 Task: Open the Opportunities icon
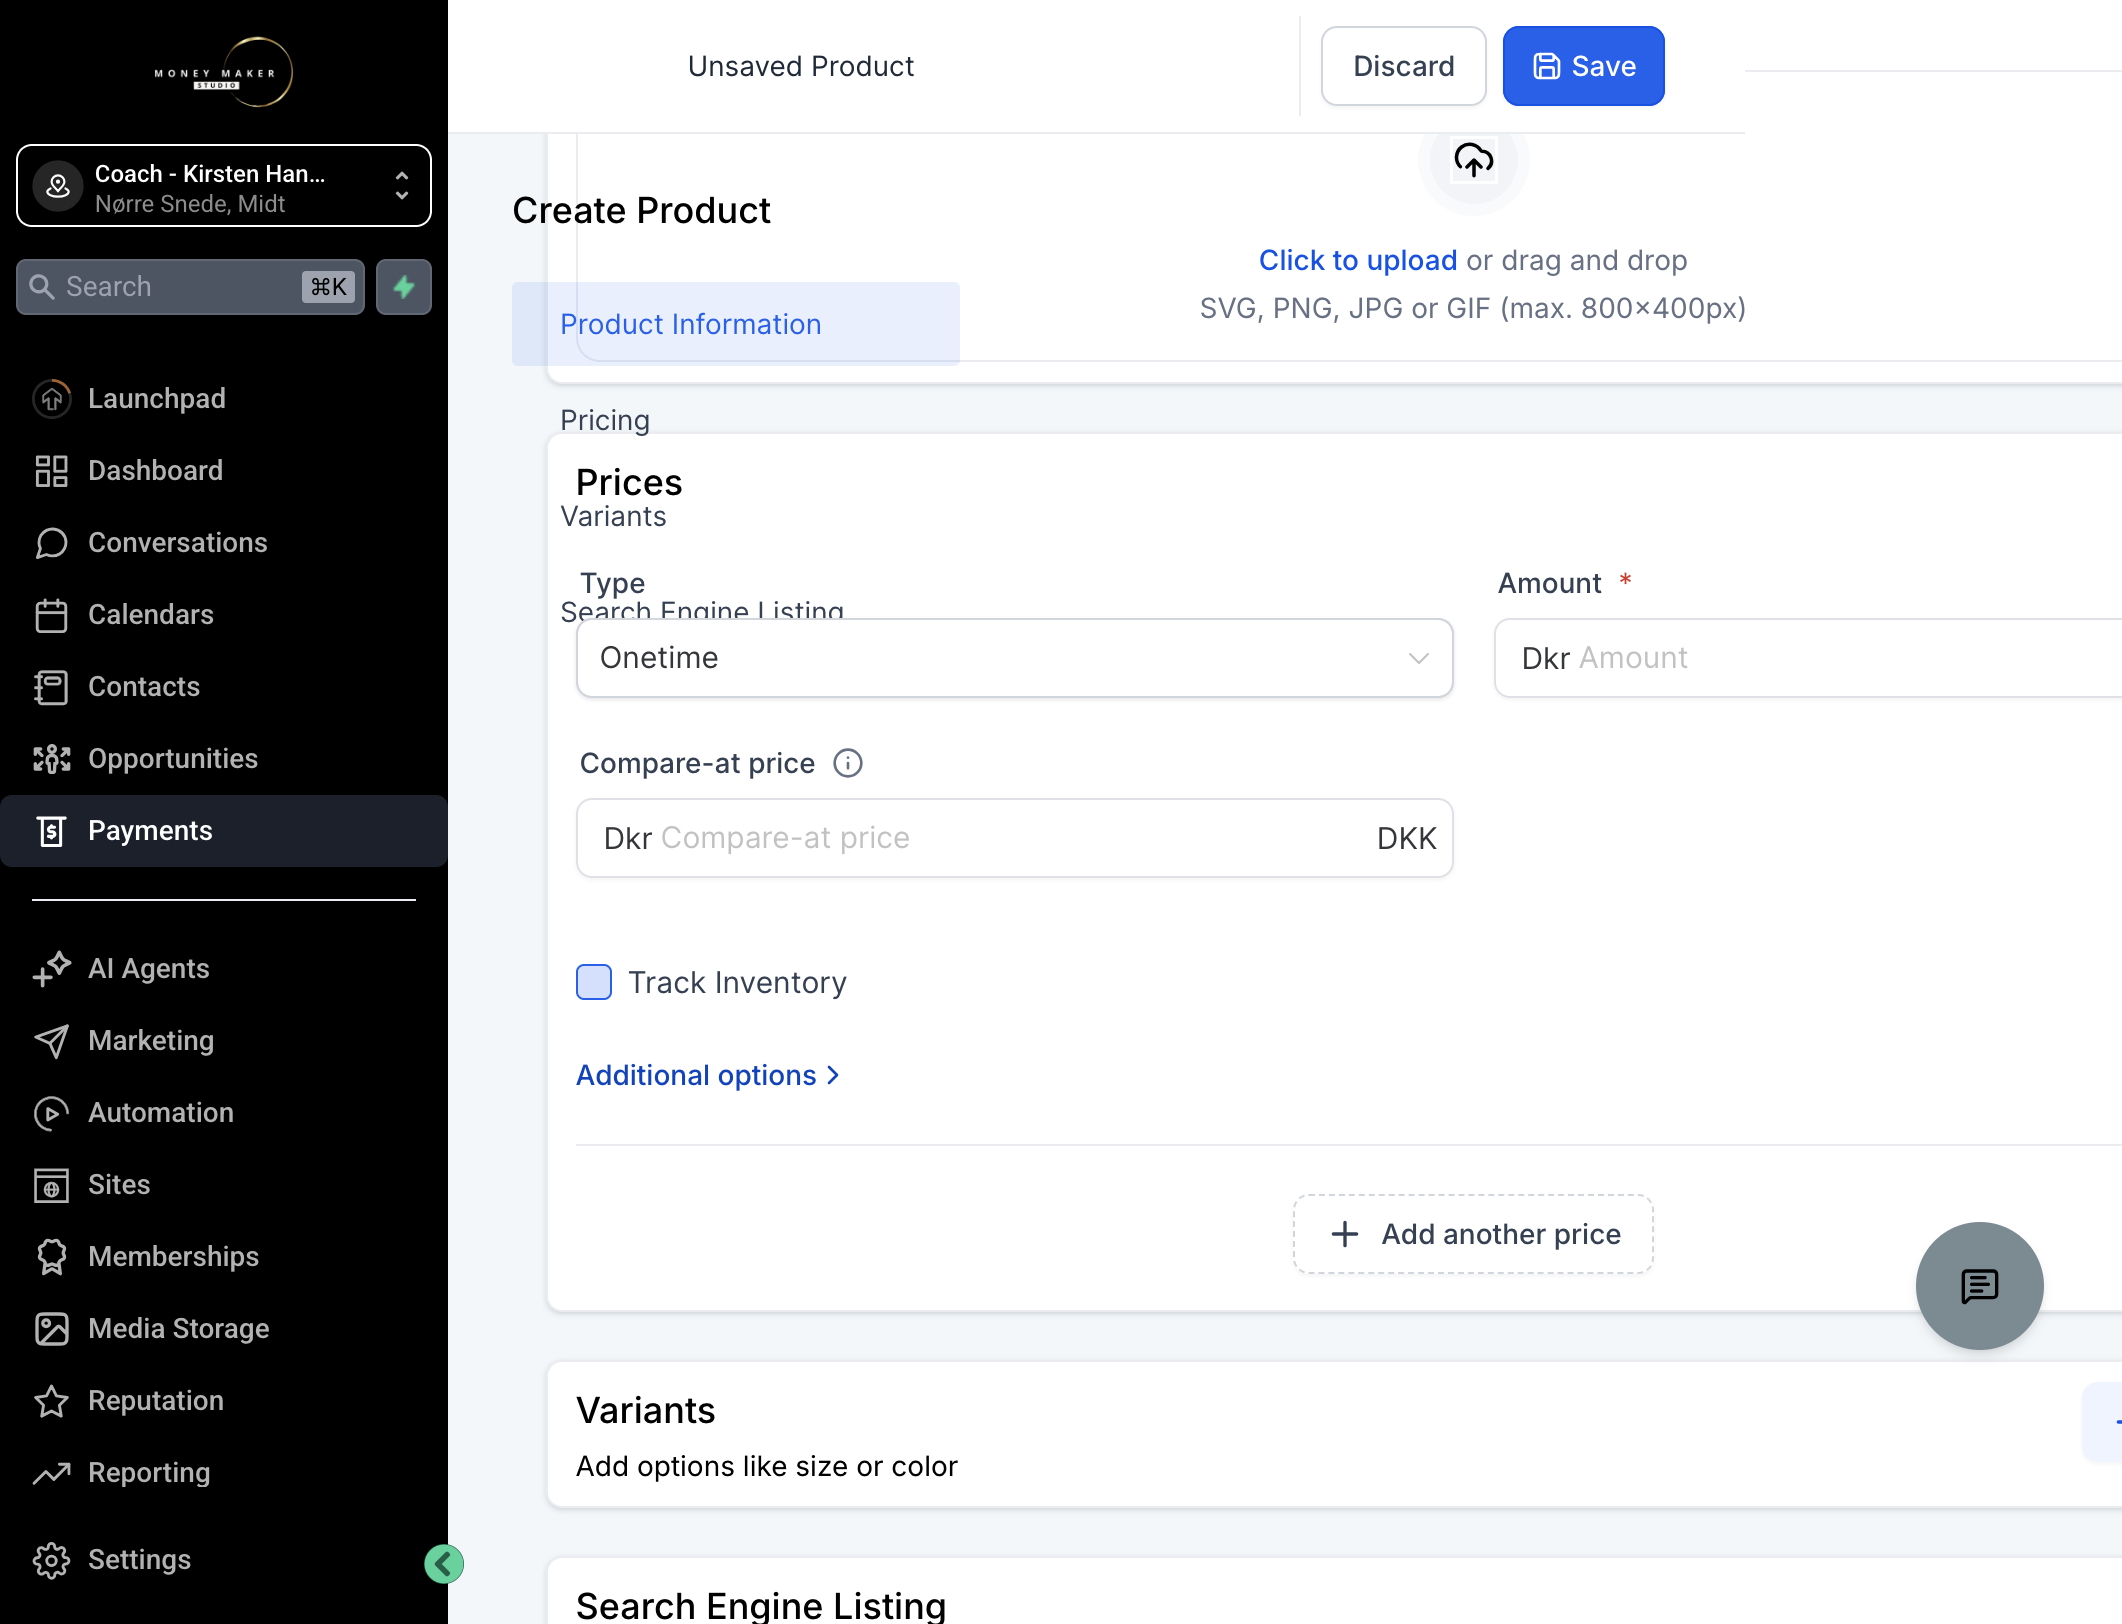pyautogui.click(x=51, y=759)
